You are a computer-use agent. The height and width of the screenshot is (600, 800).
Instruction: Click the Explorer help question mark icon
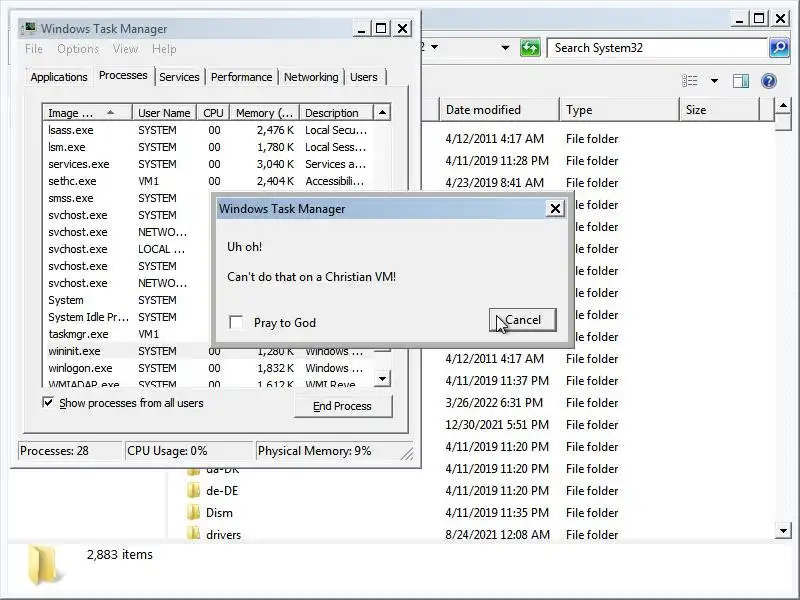[768, 81]
